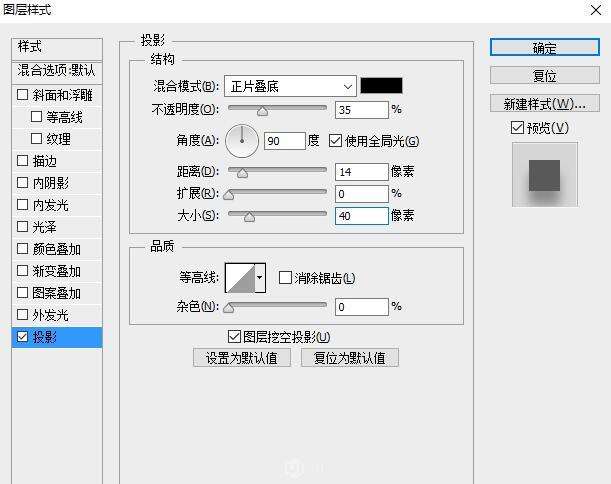
Task: Click the shadow preview thumbnail
Action: click(x=544, y=174)
